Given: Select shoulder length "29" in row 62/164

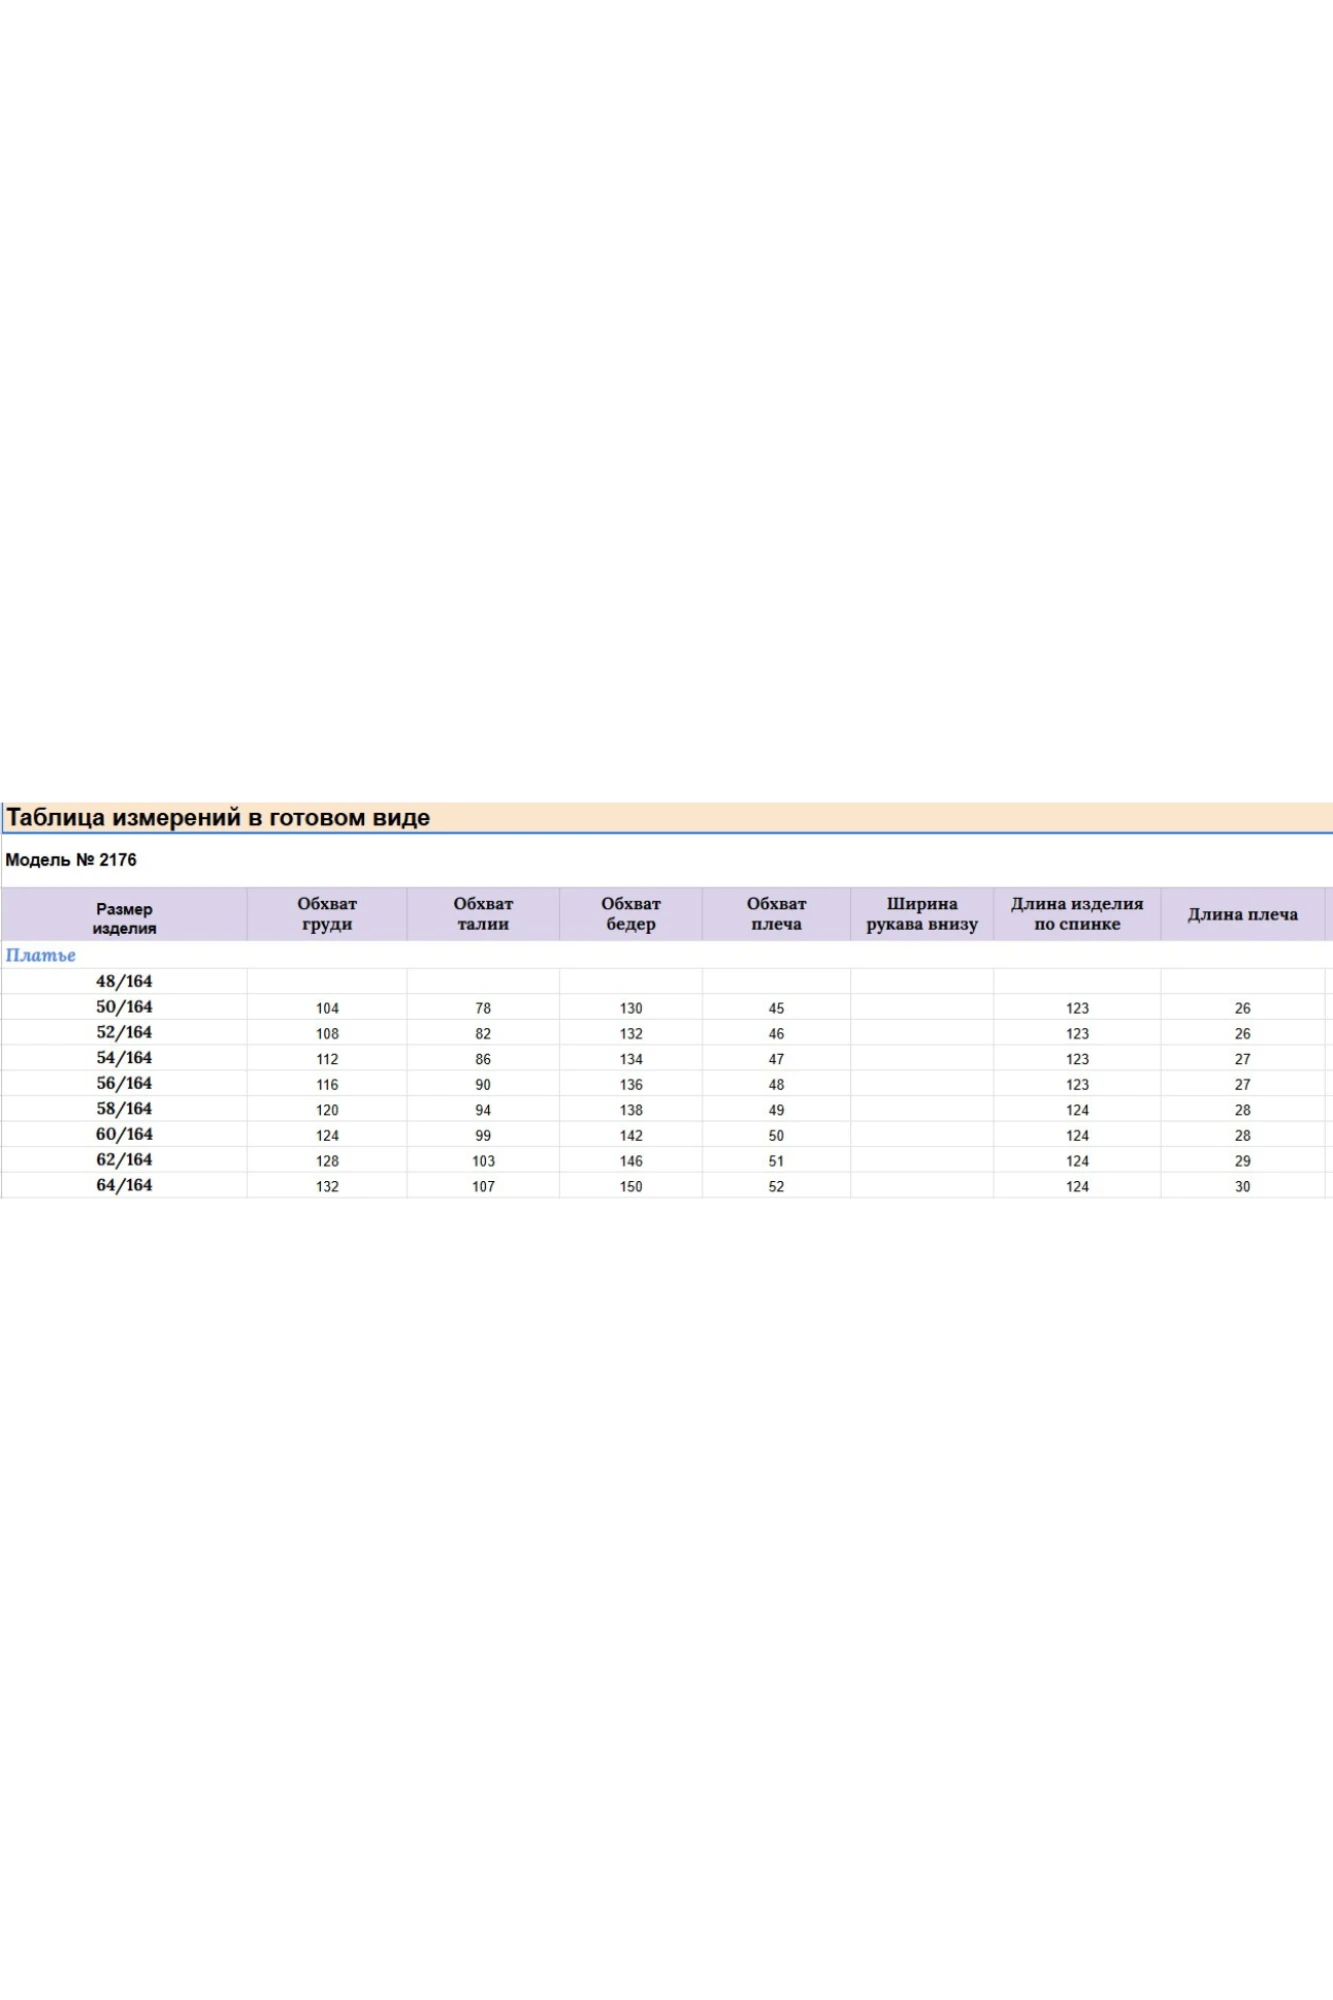Looking at the screenshot, I should [x=1243, y=1162].
